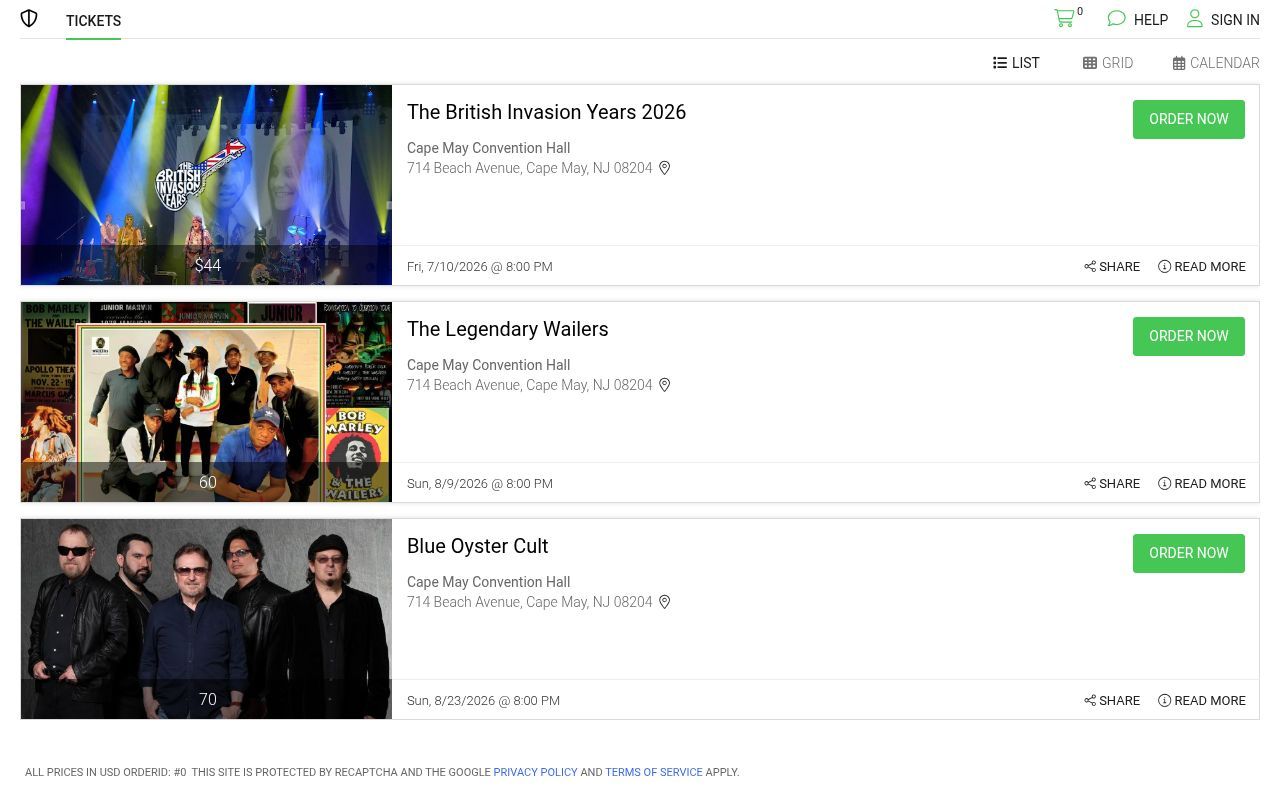Order Legendary Wailers tickets now

pyautogui.click(x=1189, y=336)
